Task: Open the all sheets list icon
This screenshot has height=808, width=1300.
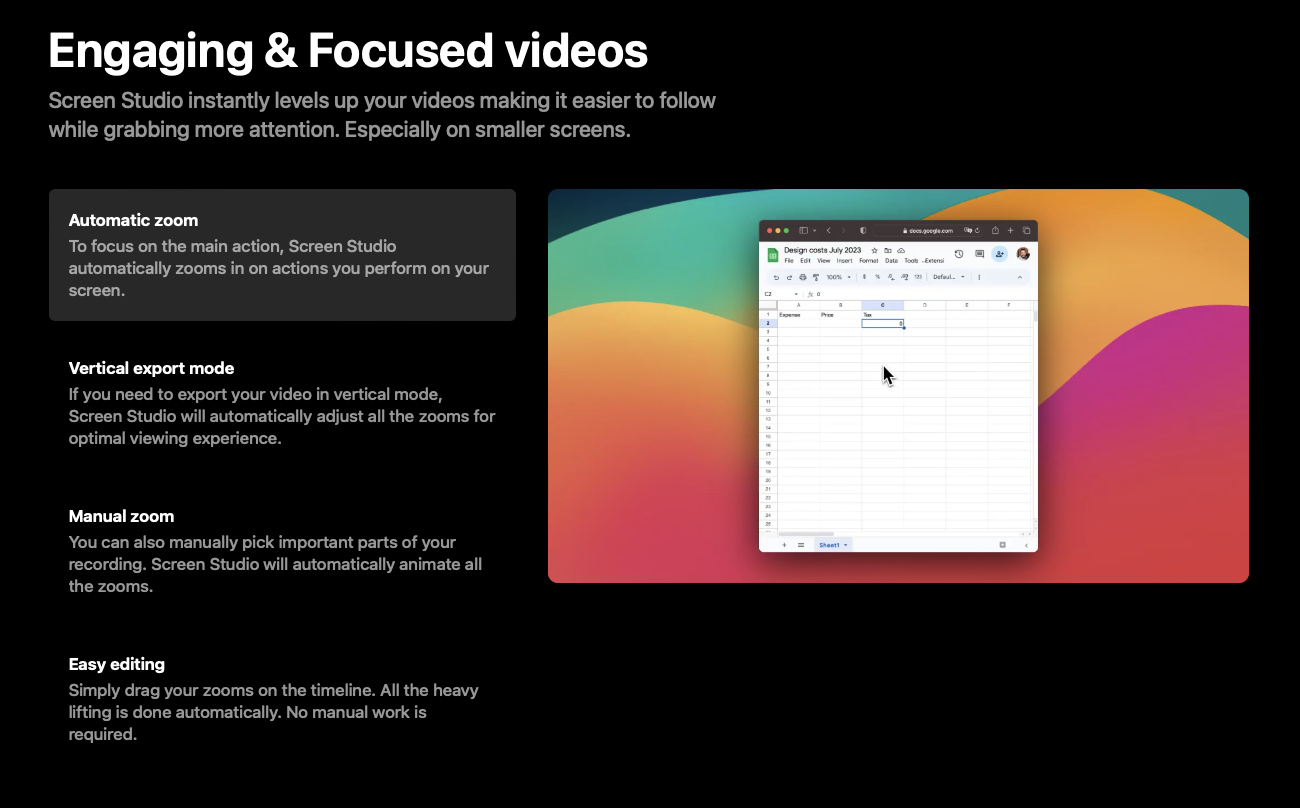Action: pyautogui.click(x=801, y=545)
